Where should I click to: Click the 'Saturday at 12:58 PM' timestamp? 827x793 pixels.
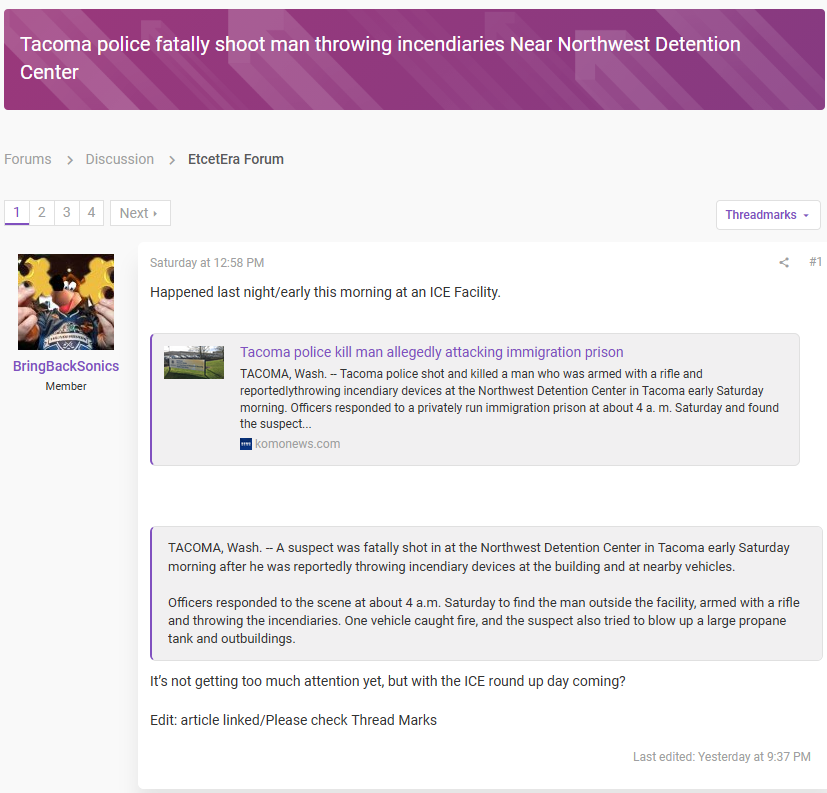coord(207,263)
